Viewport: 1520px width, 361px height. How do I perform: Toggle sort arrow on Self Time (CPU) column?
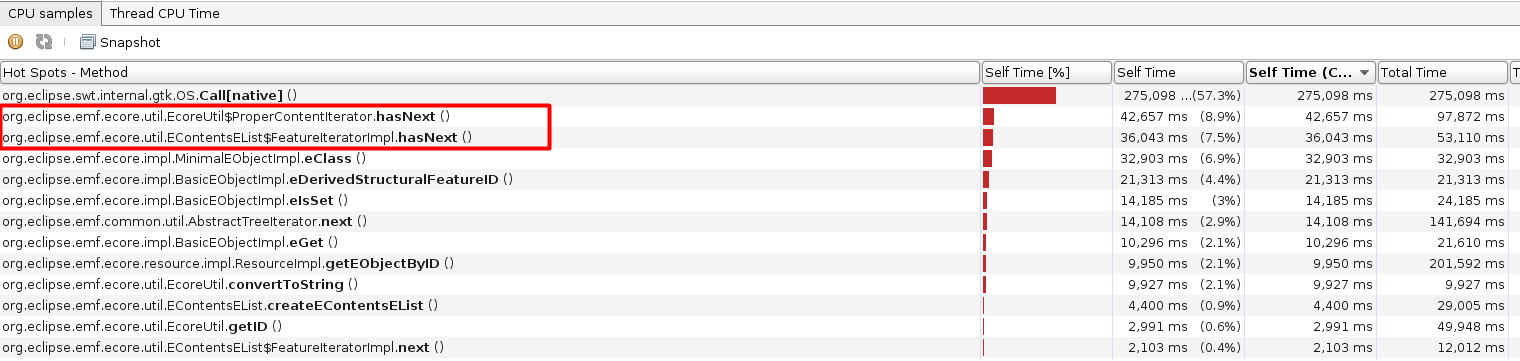pyautogui.click(x=1363, y=73)
